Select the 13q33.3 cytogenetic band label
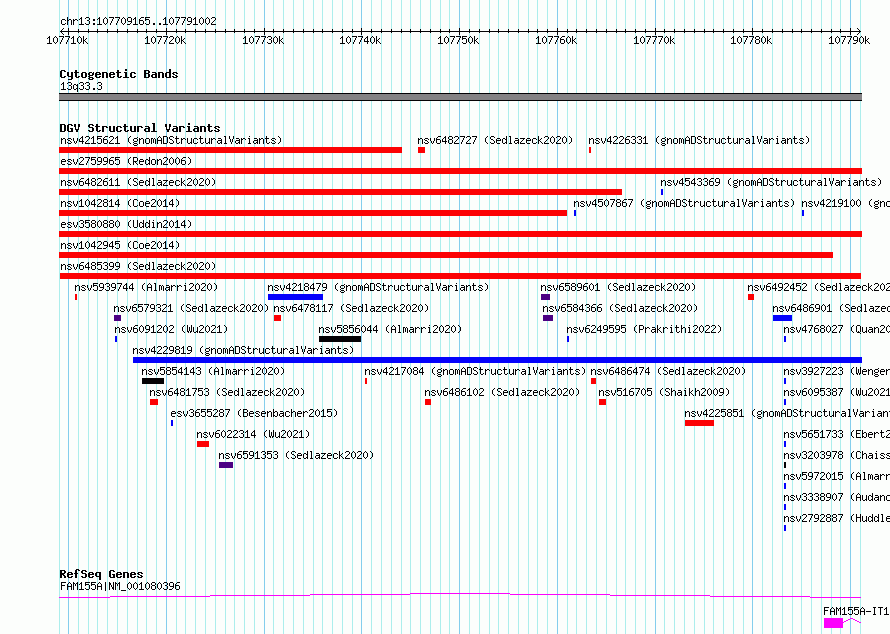 tap(81, 86)
